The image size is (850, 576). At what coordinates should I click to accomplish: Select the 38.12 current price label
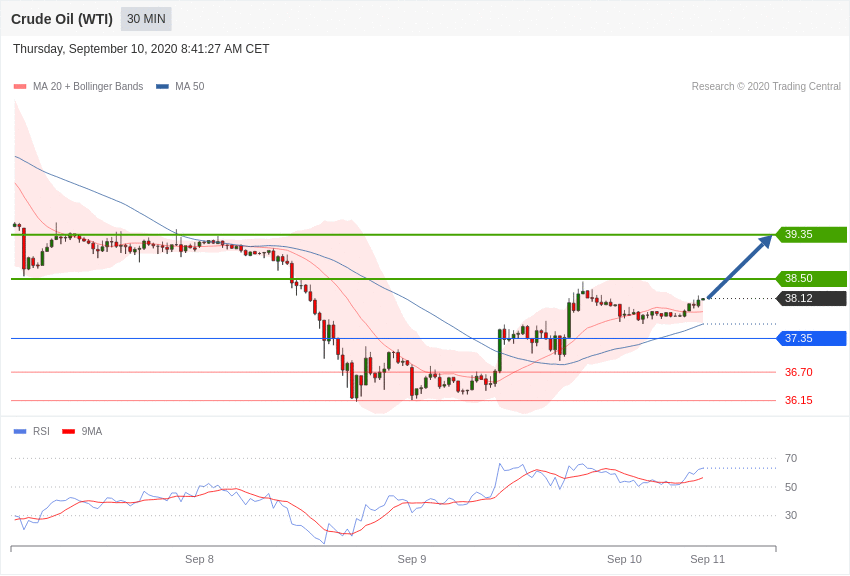811,299
